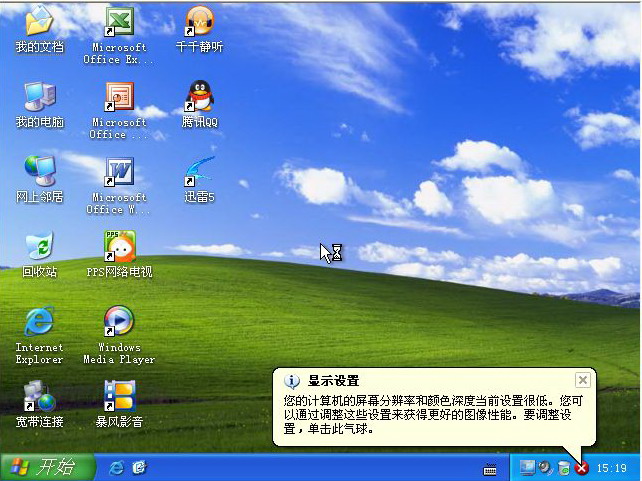This screenshot has height=481, width=642.
Task: Select the 我的电脑 desktop icon
Action: click(39, 105)
